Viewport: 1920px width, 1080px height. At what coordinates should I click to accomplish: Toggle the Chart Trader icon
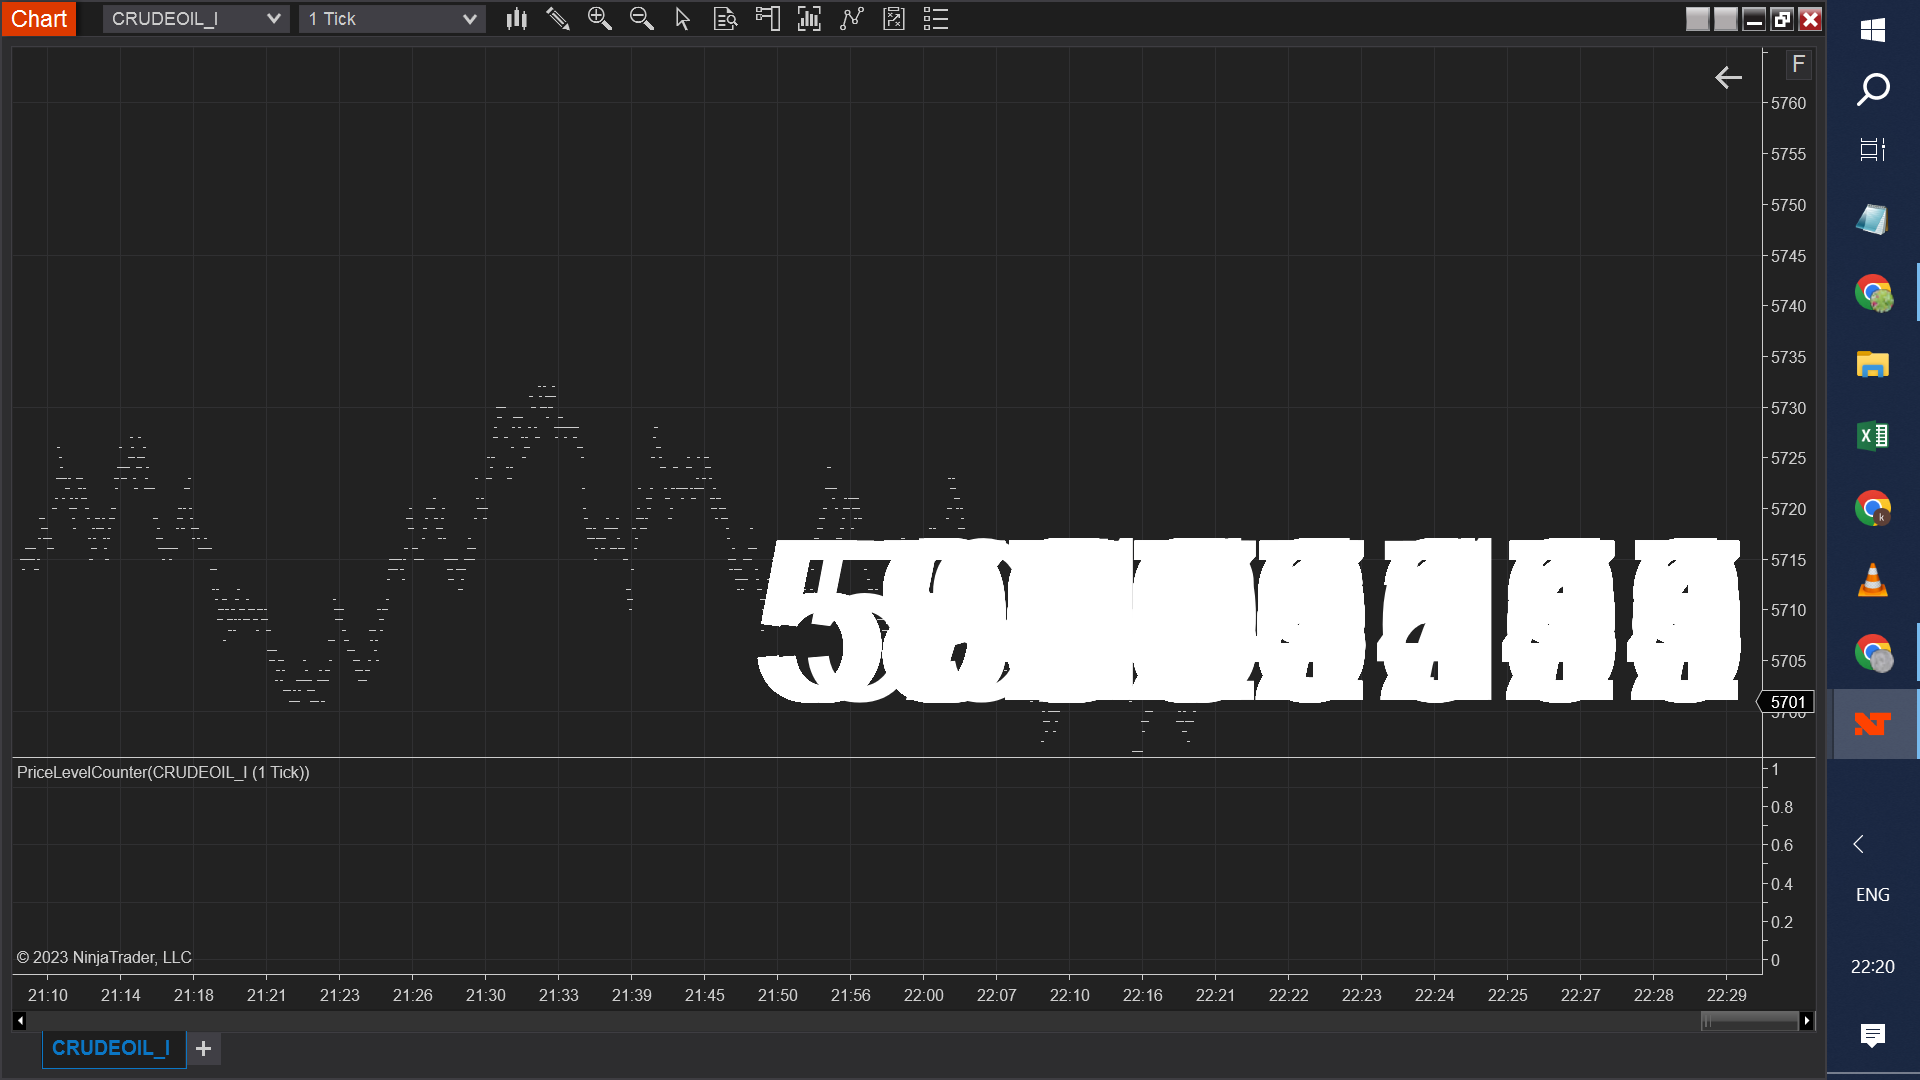(767, 19)
